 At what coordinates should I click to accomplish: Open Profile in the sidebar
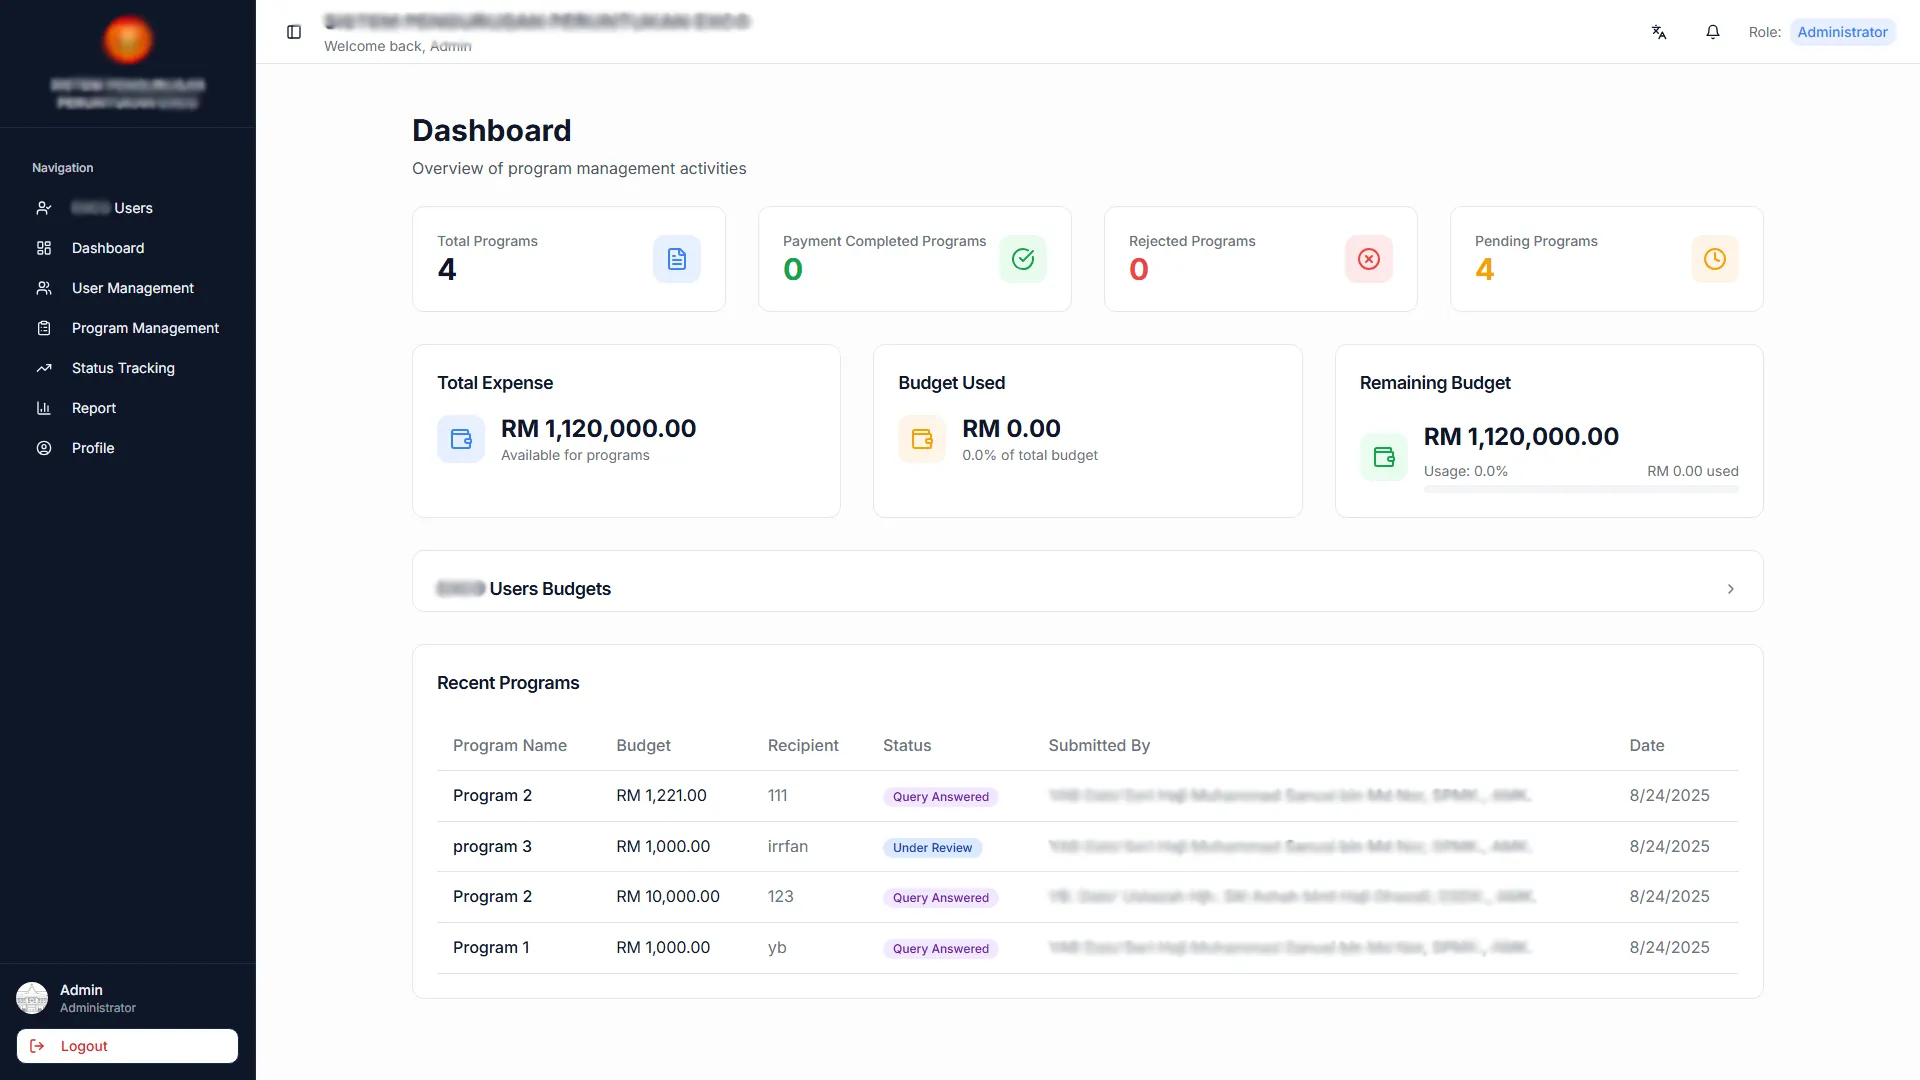(128, 448)
